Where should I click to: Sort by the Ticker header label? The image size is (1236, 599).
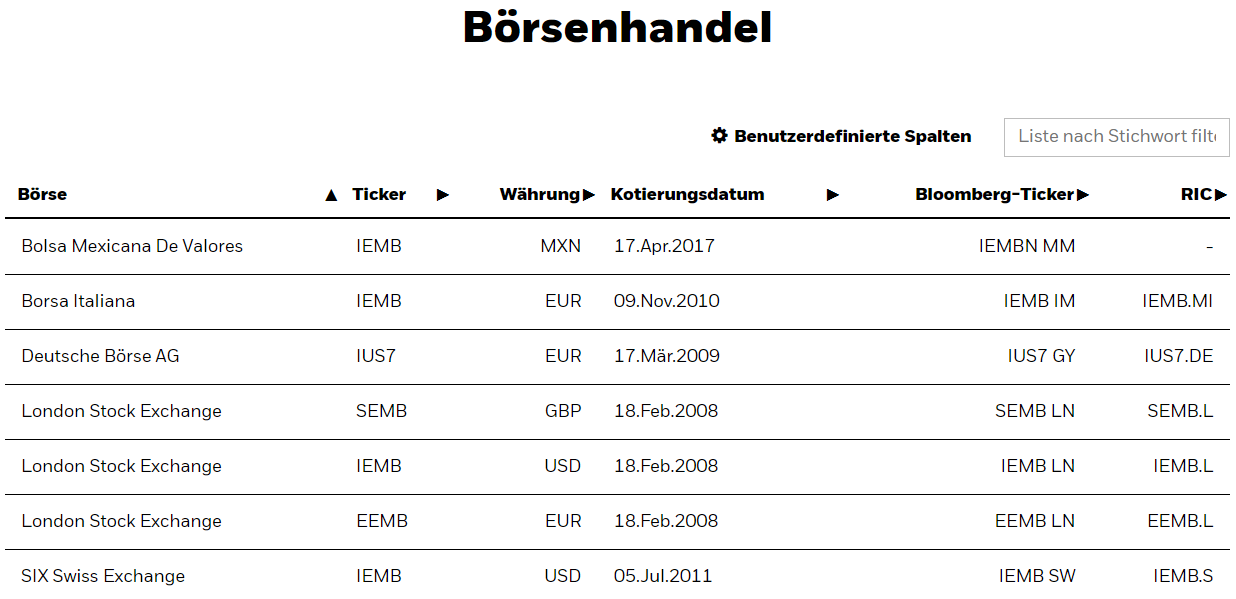pyautogui.click(x=379, y=195)
